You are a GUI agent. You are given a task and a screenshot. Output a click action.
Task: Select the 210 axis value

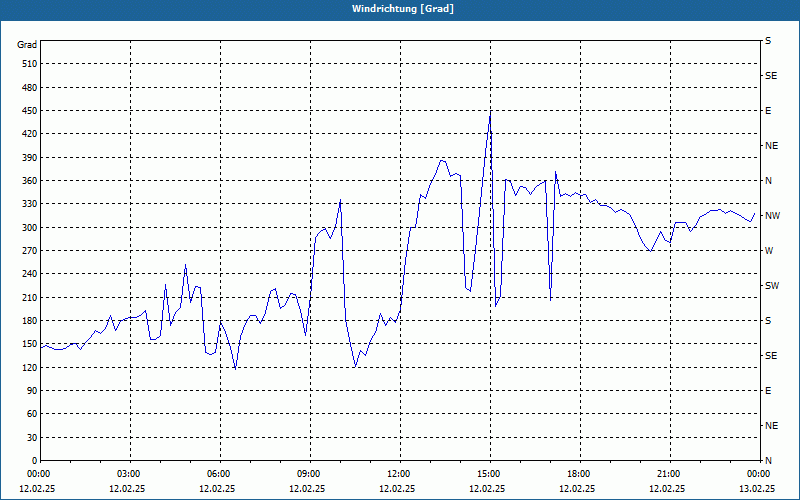point(29,297)
